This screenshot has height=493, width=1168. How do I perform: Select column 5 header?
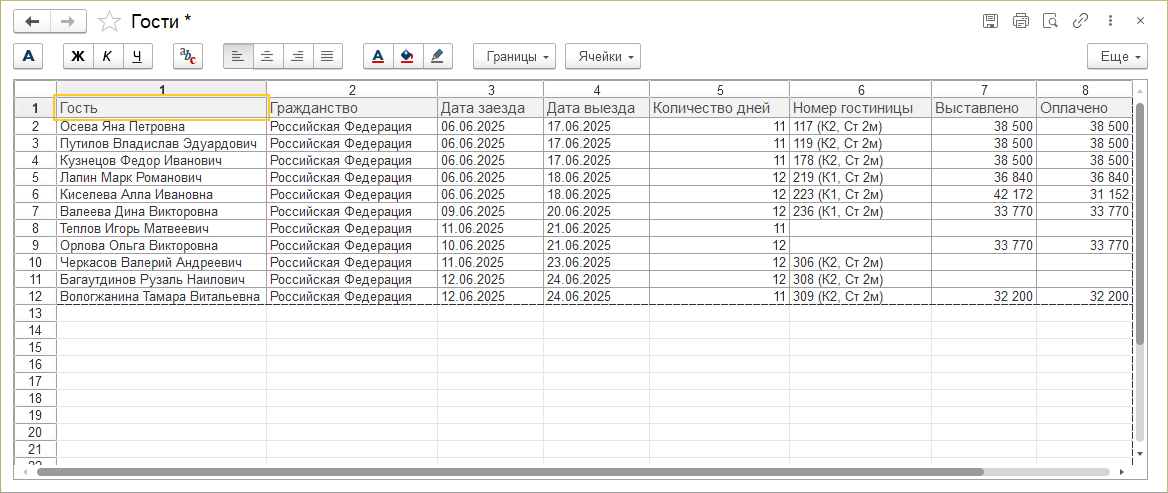[720, 89]
